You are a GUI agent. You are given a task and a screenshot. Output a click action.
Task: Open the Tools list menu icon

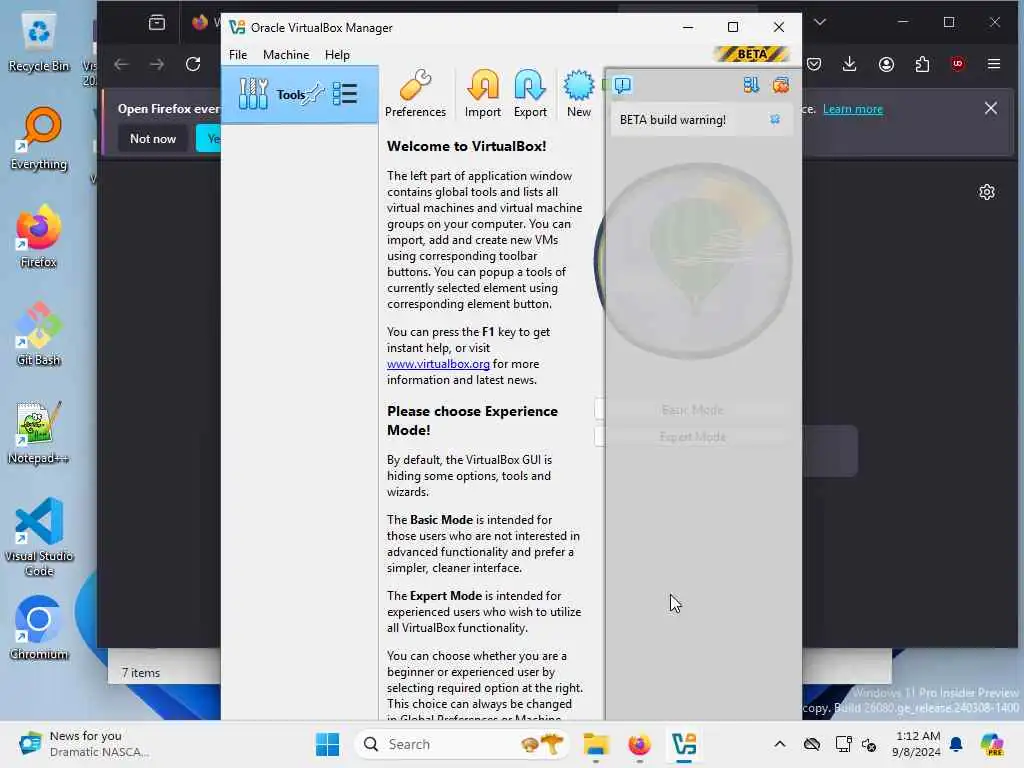click(345, 94)
